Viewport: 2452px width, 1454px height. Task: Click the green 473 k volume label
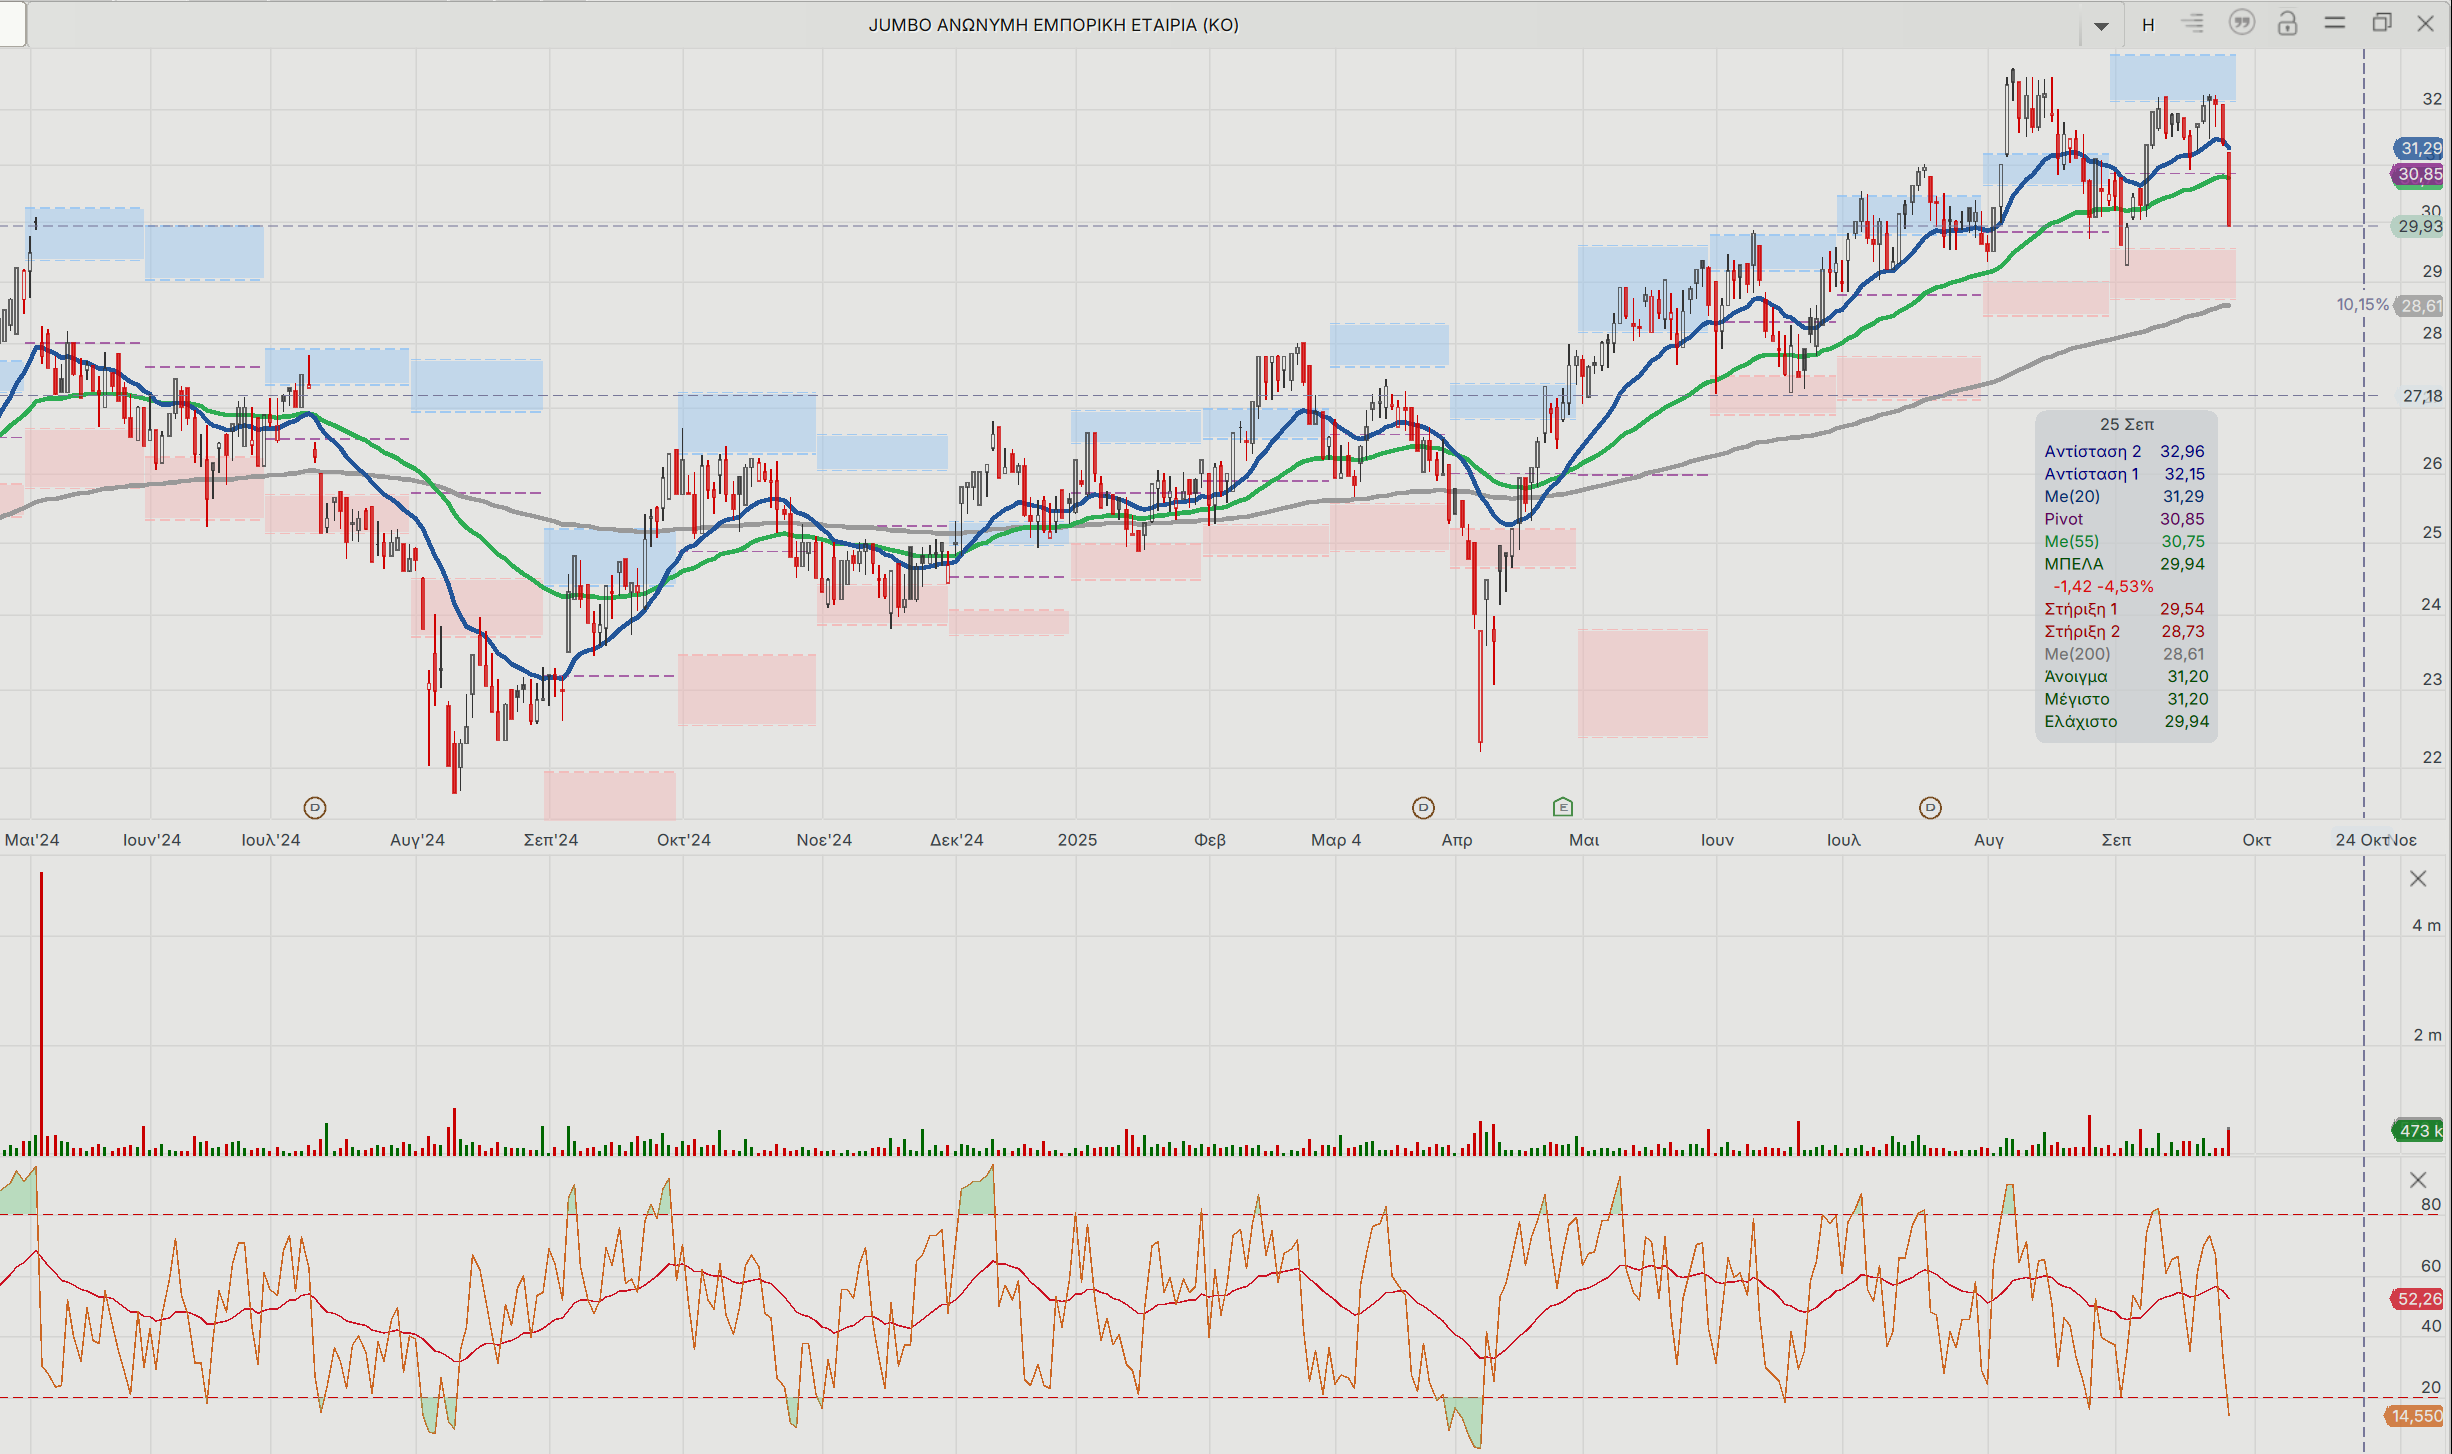2420,1130
